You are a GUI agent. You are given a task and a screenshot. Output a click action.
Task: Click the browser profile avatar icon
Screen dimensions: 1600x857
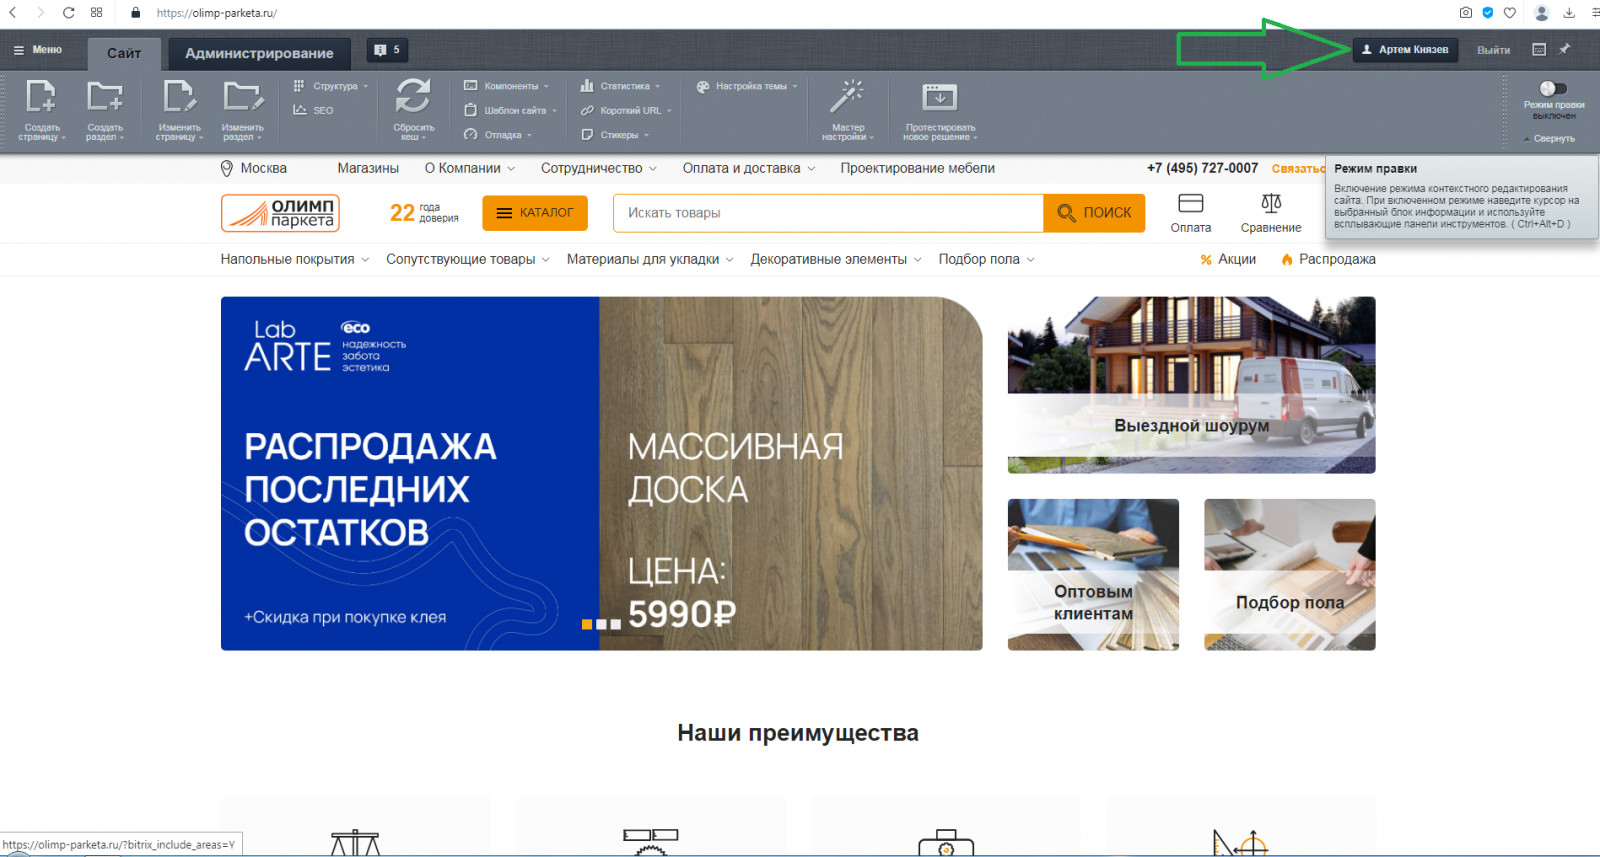(x=1542, y=13)
